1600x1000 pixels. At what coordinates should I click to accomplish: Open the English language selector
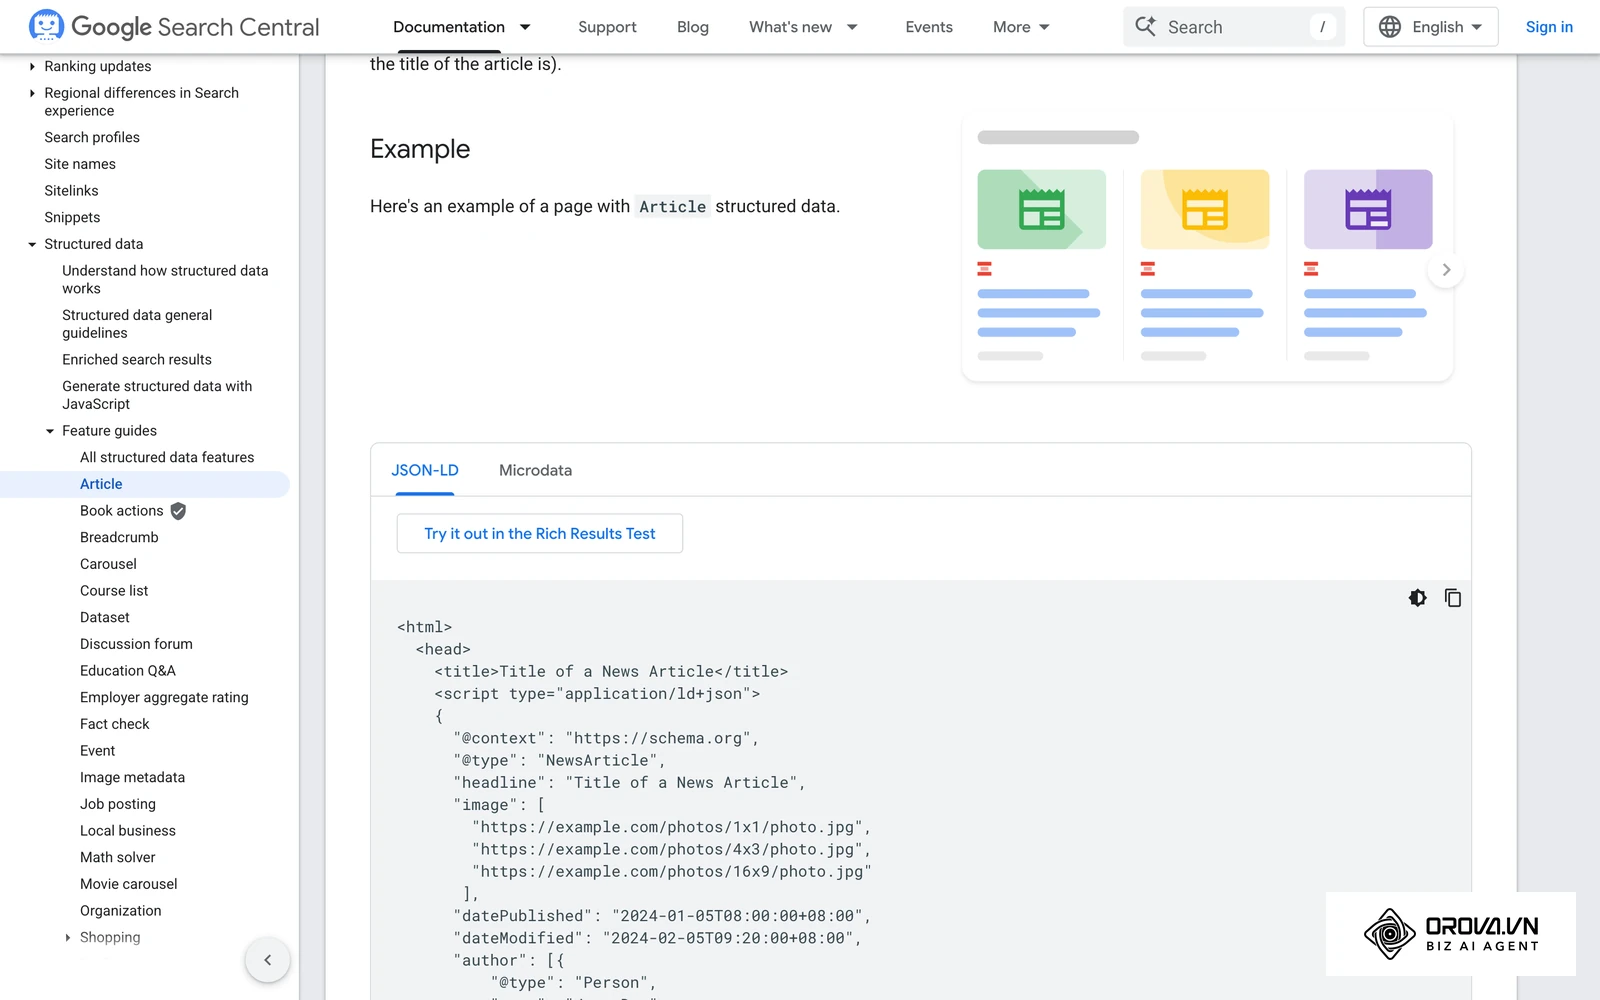[x=1430, y=27]
